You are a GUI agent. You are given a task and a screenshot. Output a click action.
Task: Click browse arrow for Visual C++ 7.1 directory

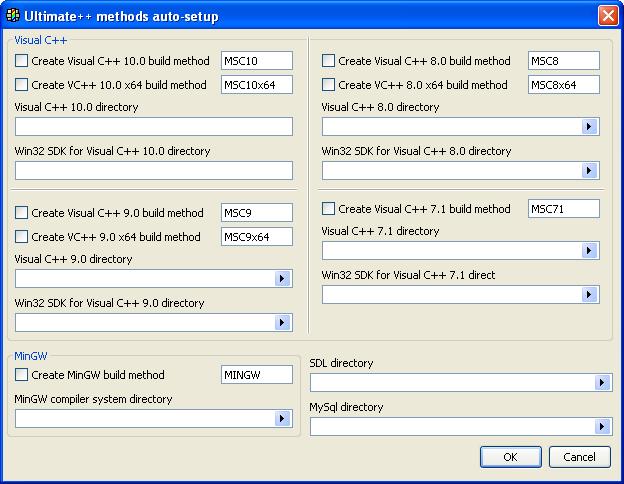(589, 251)
